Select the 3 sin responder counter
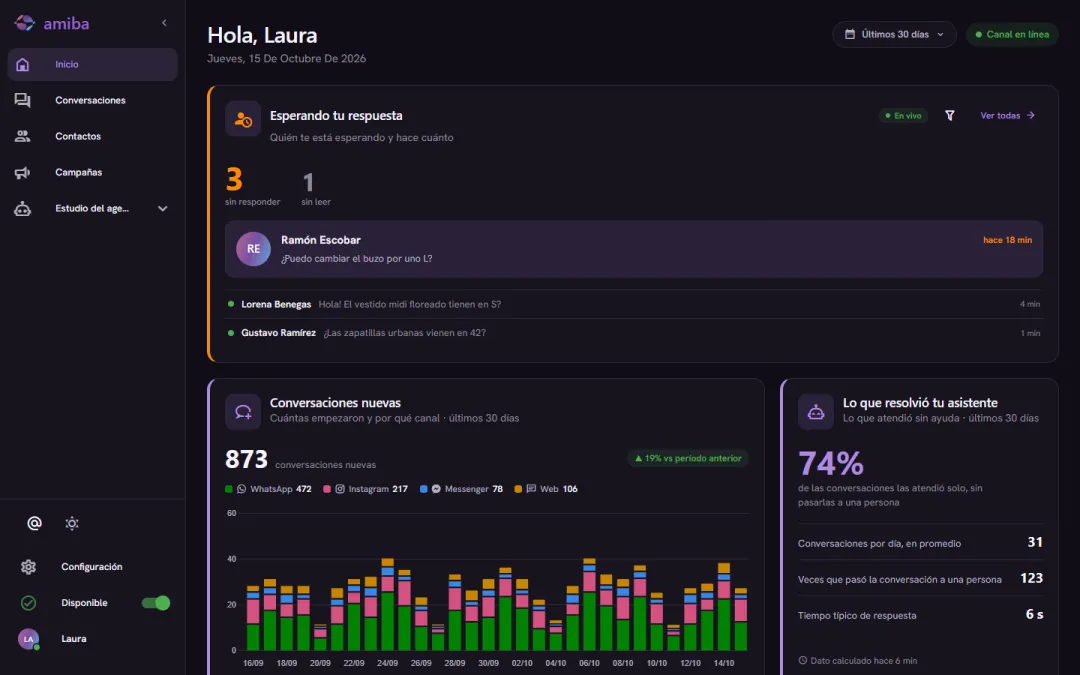 pos(252,186)
